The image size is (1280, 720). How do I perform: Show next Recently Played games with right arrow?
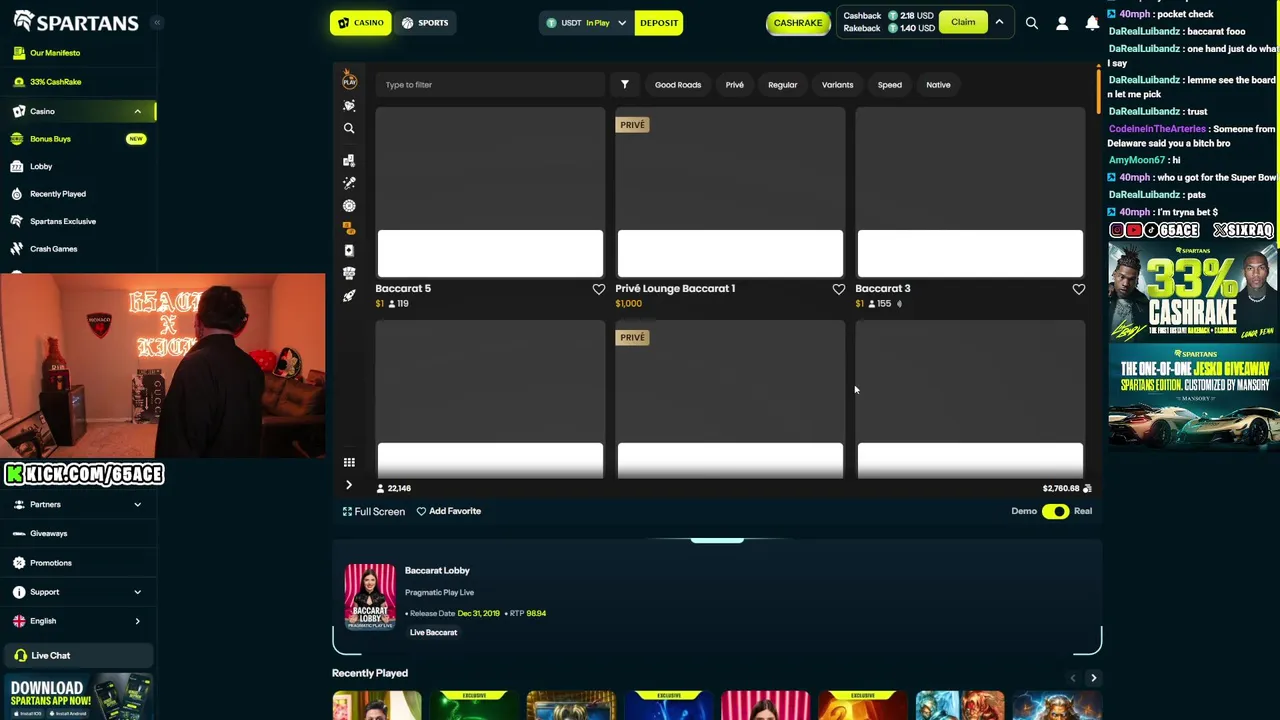[x=1093, y=678]
